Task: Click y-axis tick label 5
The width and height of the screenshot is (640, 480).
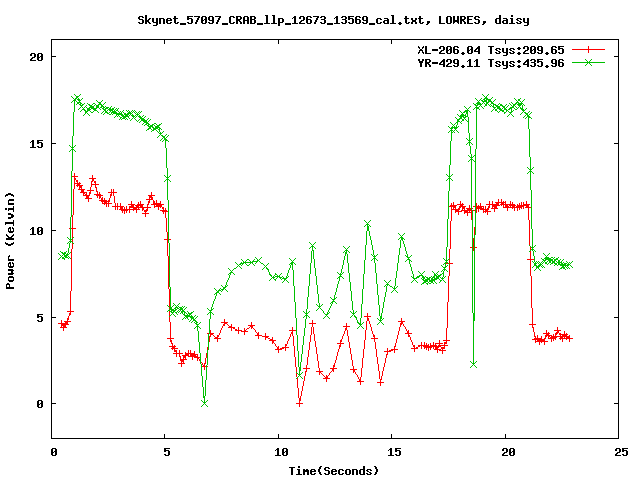Action: click(40, 318)
